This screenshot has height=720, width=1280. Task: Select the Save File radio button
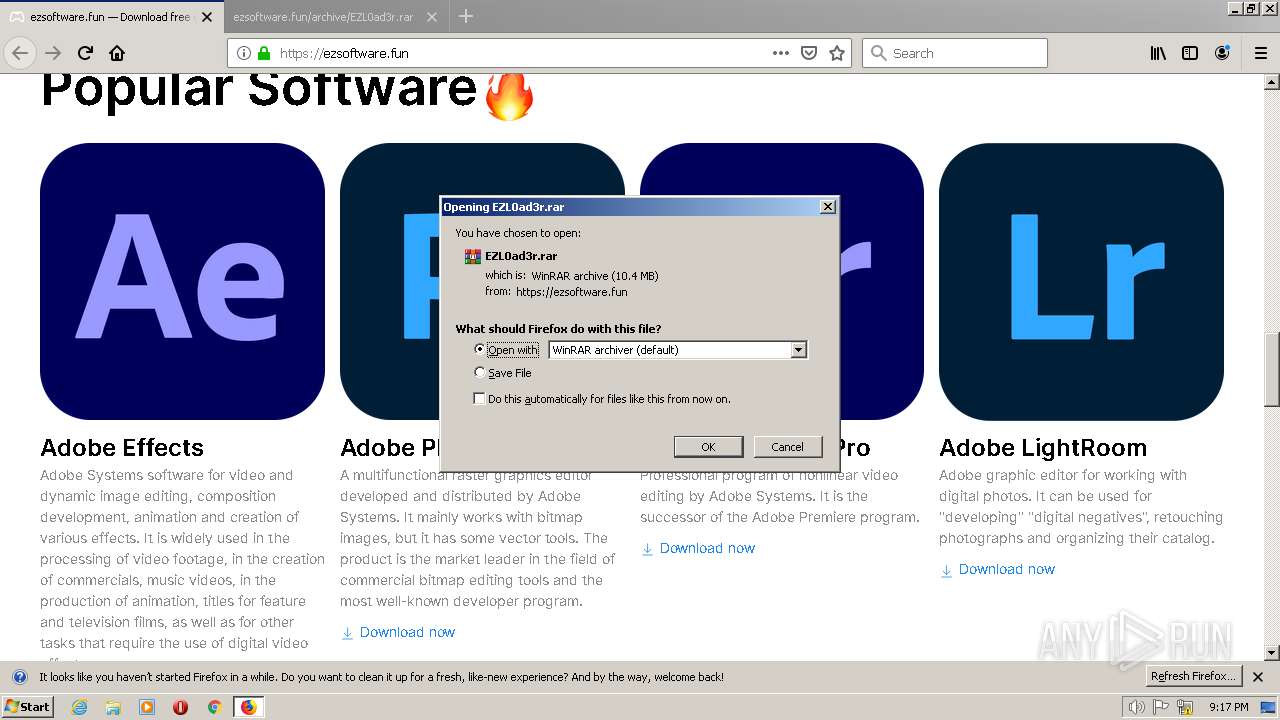(480, 373)
